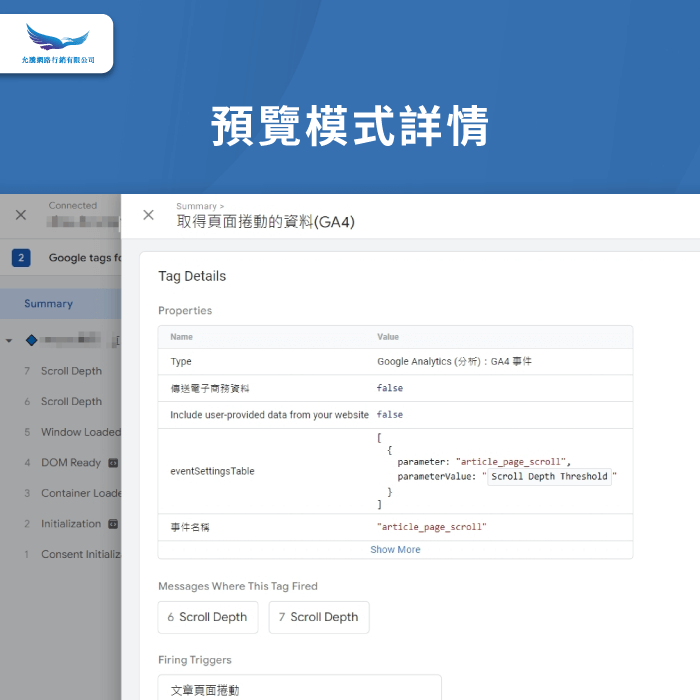Click the code badge beside Initialization
This screenshot has width=700, height=700.
tap(112, 524)
